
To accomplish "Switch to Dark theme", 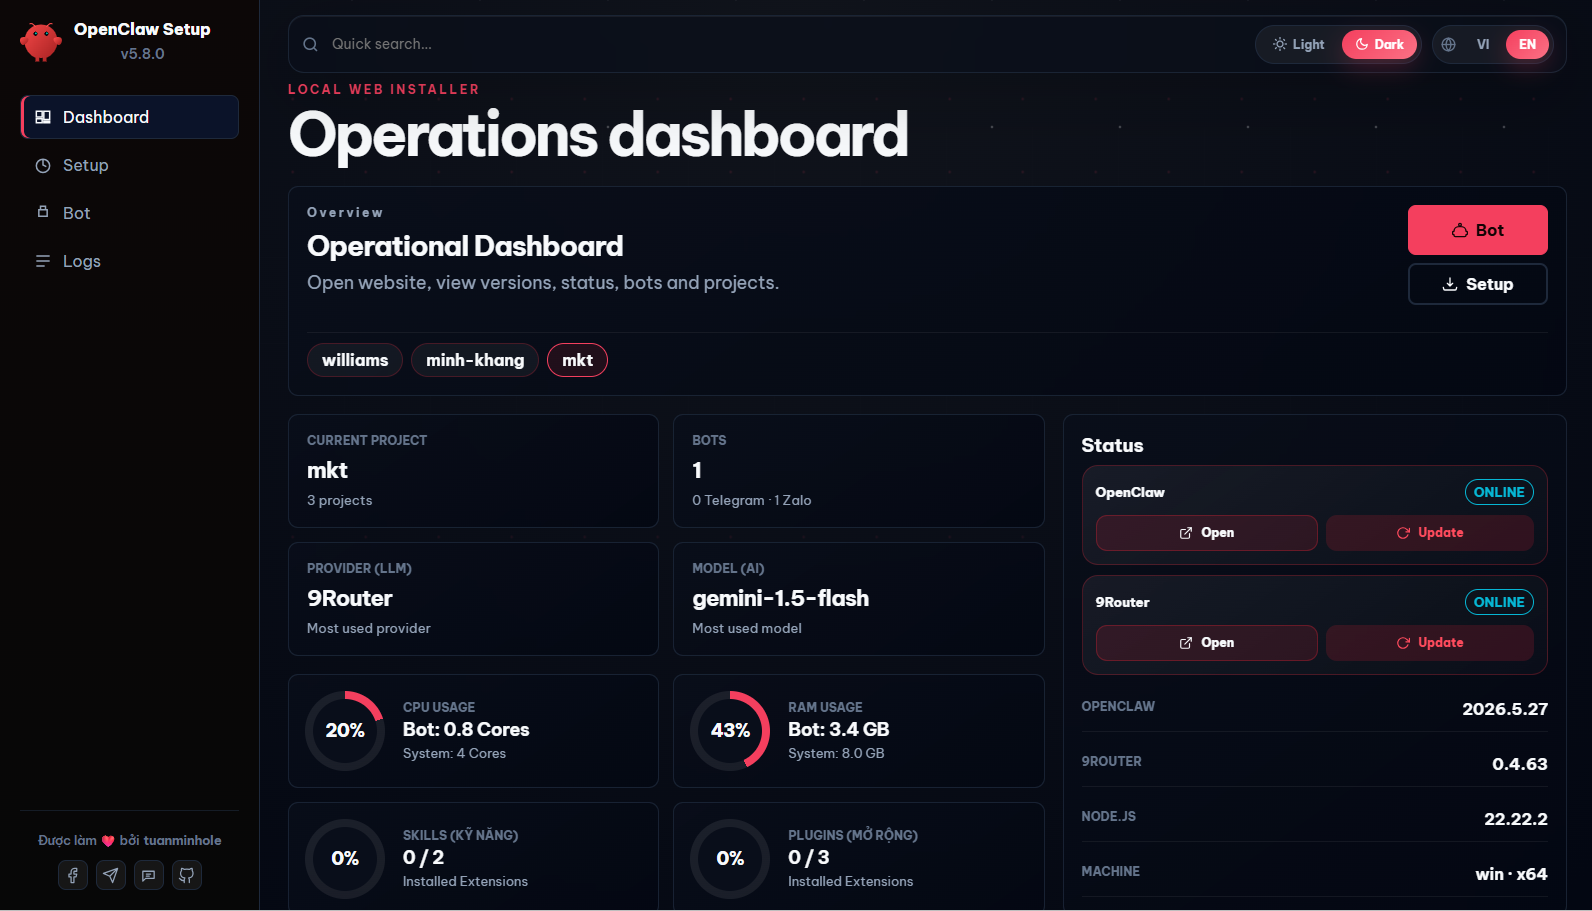I will tap(1379, 44).
